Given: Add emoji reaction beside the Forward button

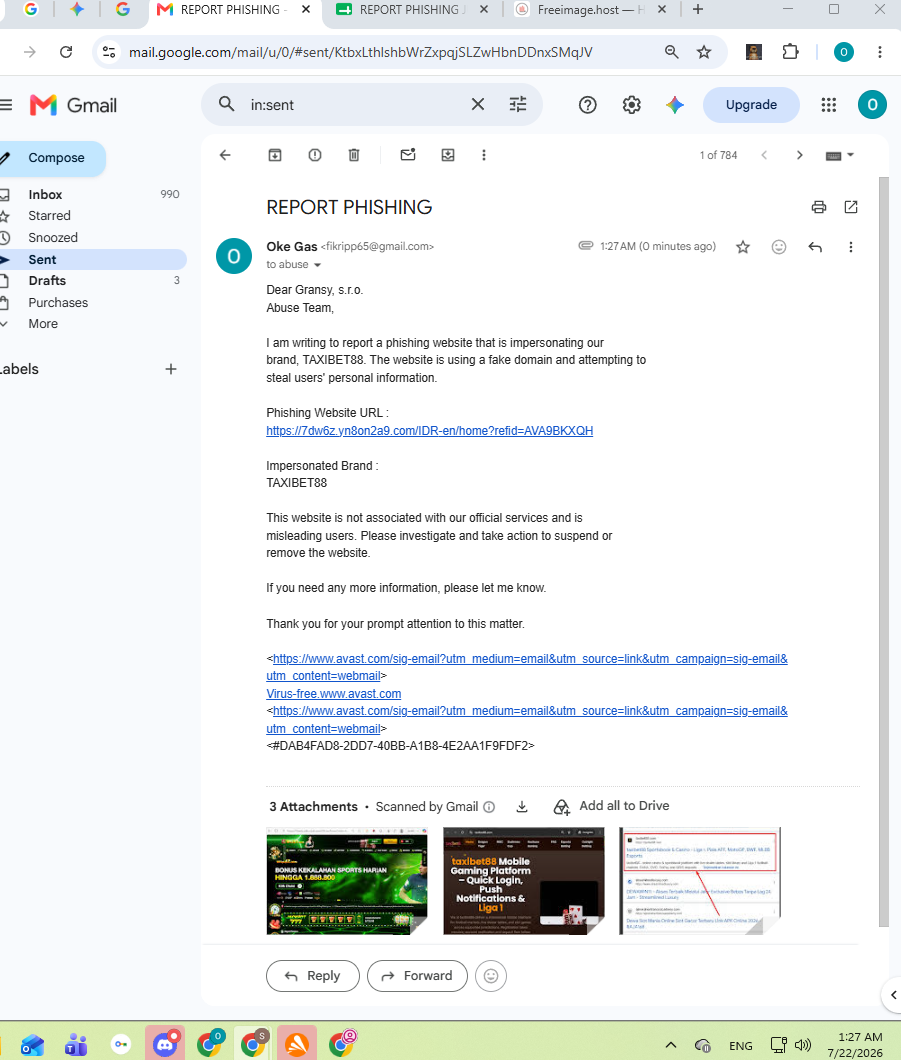Looking at the screenshot, I should point(491,975).
